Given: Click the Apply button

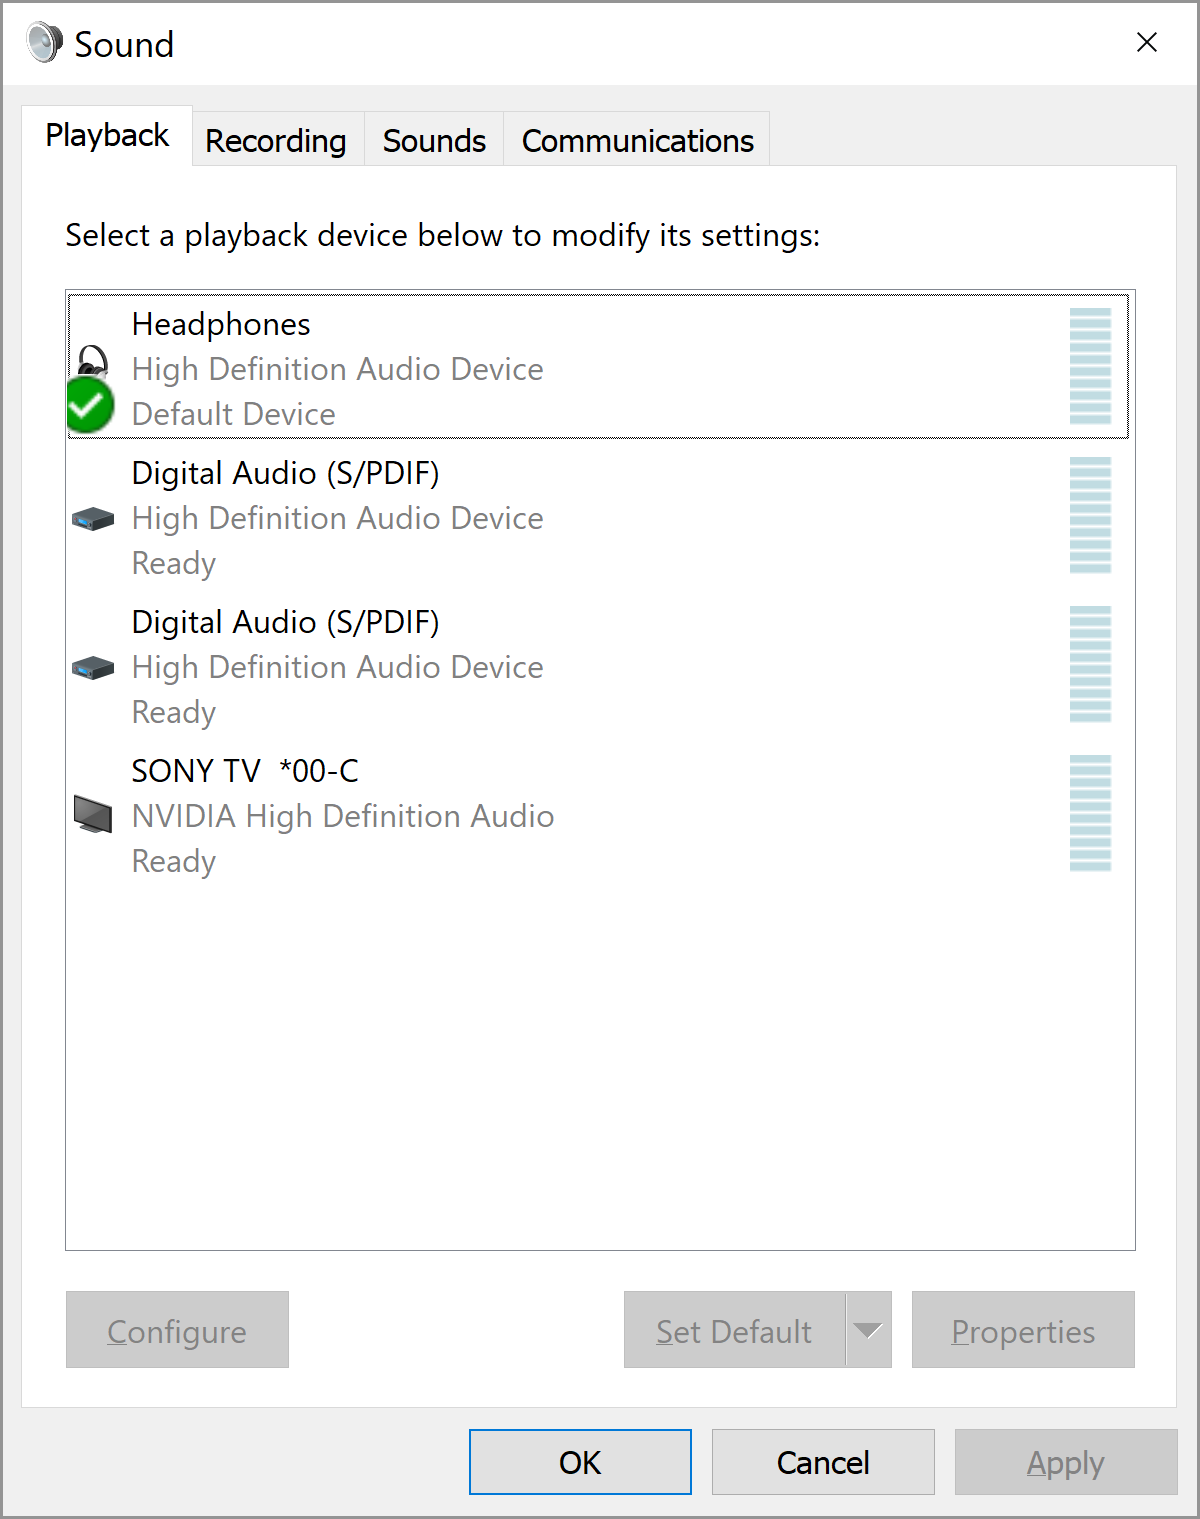Looking at the screenshot, I should (x=1063, y=1462).
